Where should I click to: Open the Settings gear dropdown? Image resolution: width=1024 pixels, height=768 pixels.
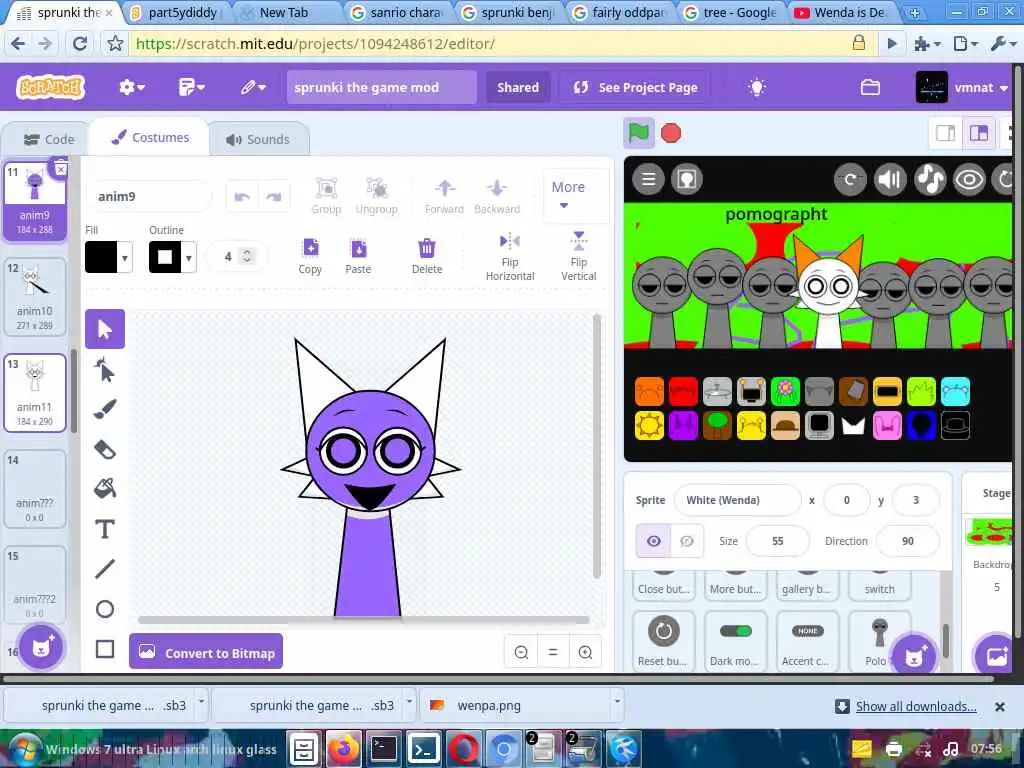coord(131,88)
